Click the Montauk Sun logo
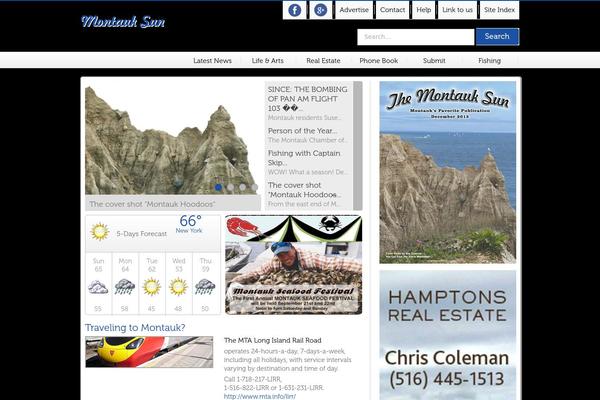The height and width of the screenshot is (400, 600). point(123,22)
